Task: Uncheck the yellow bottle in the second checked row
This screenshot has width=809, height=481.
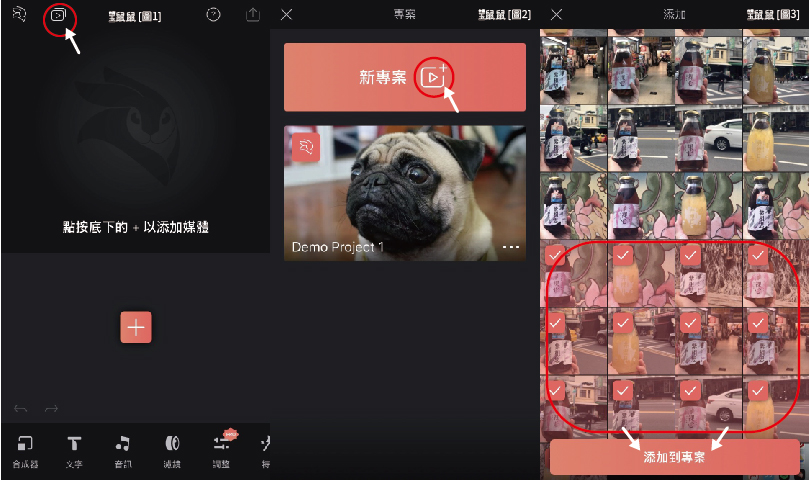Action: point(623,323)
